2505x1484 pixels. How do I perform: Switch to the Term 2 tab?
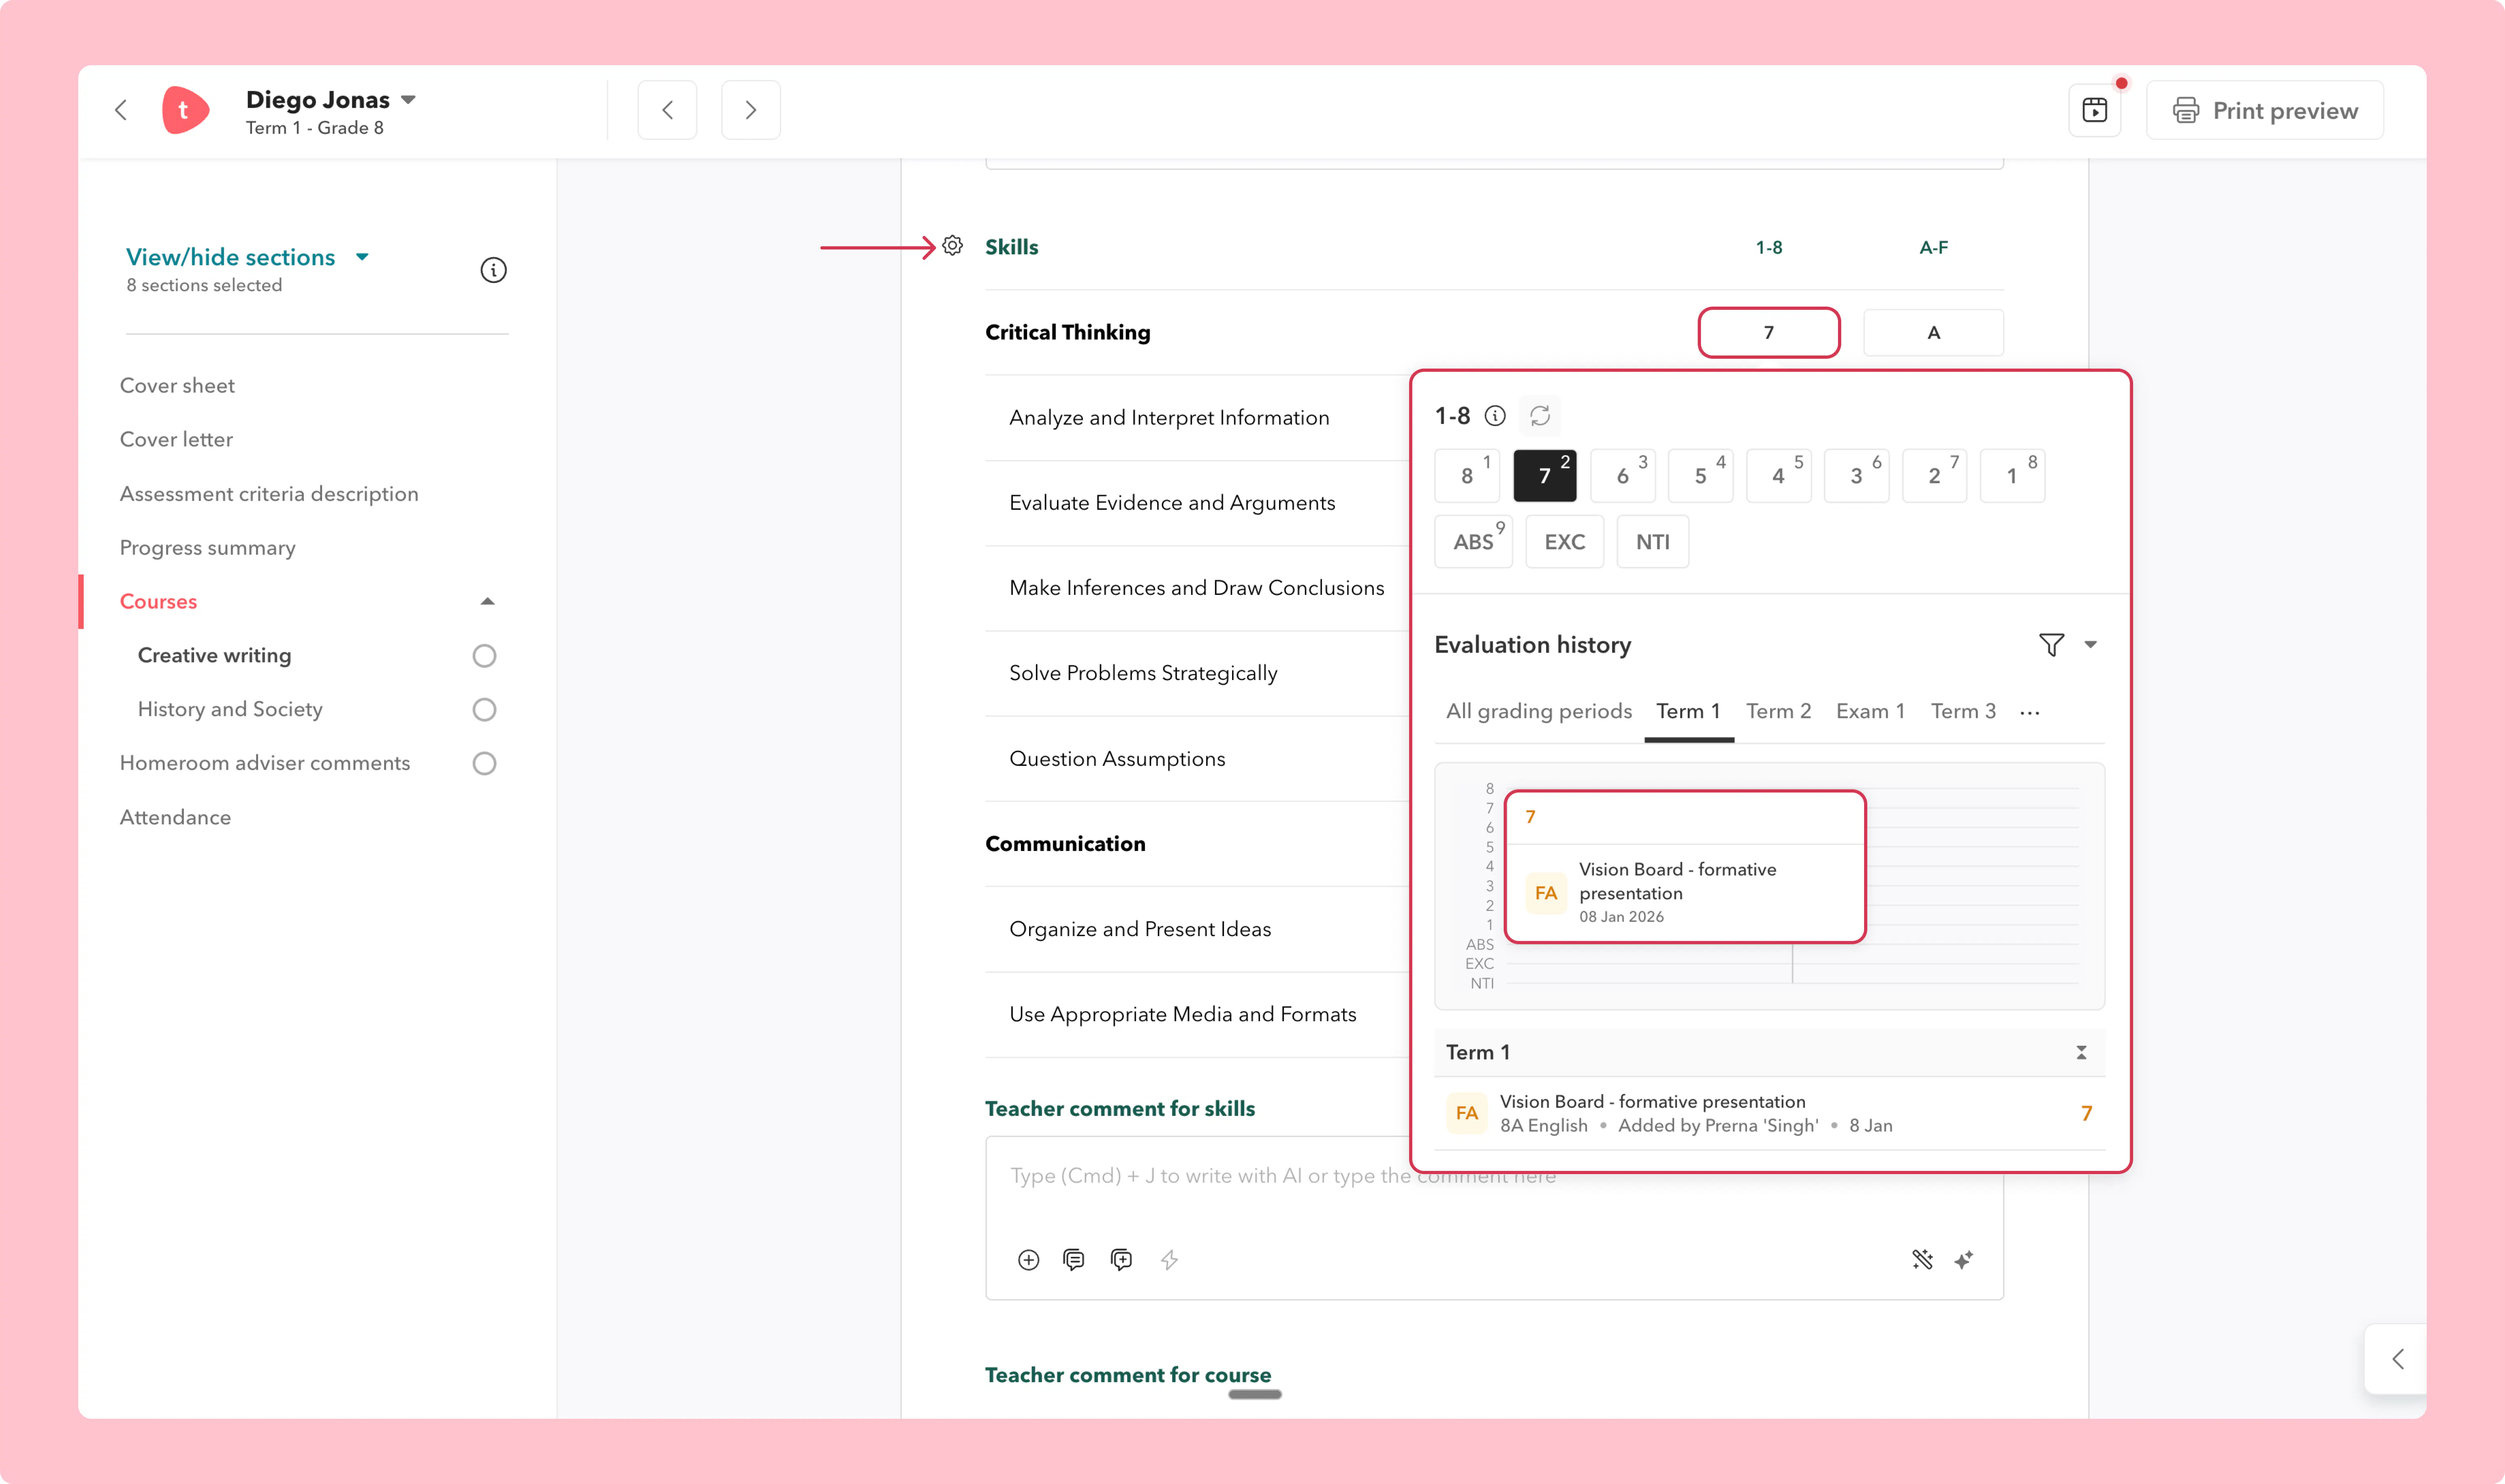(1778, 711)
